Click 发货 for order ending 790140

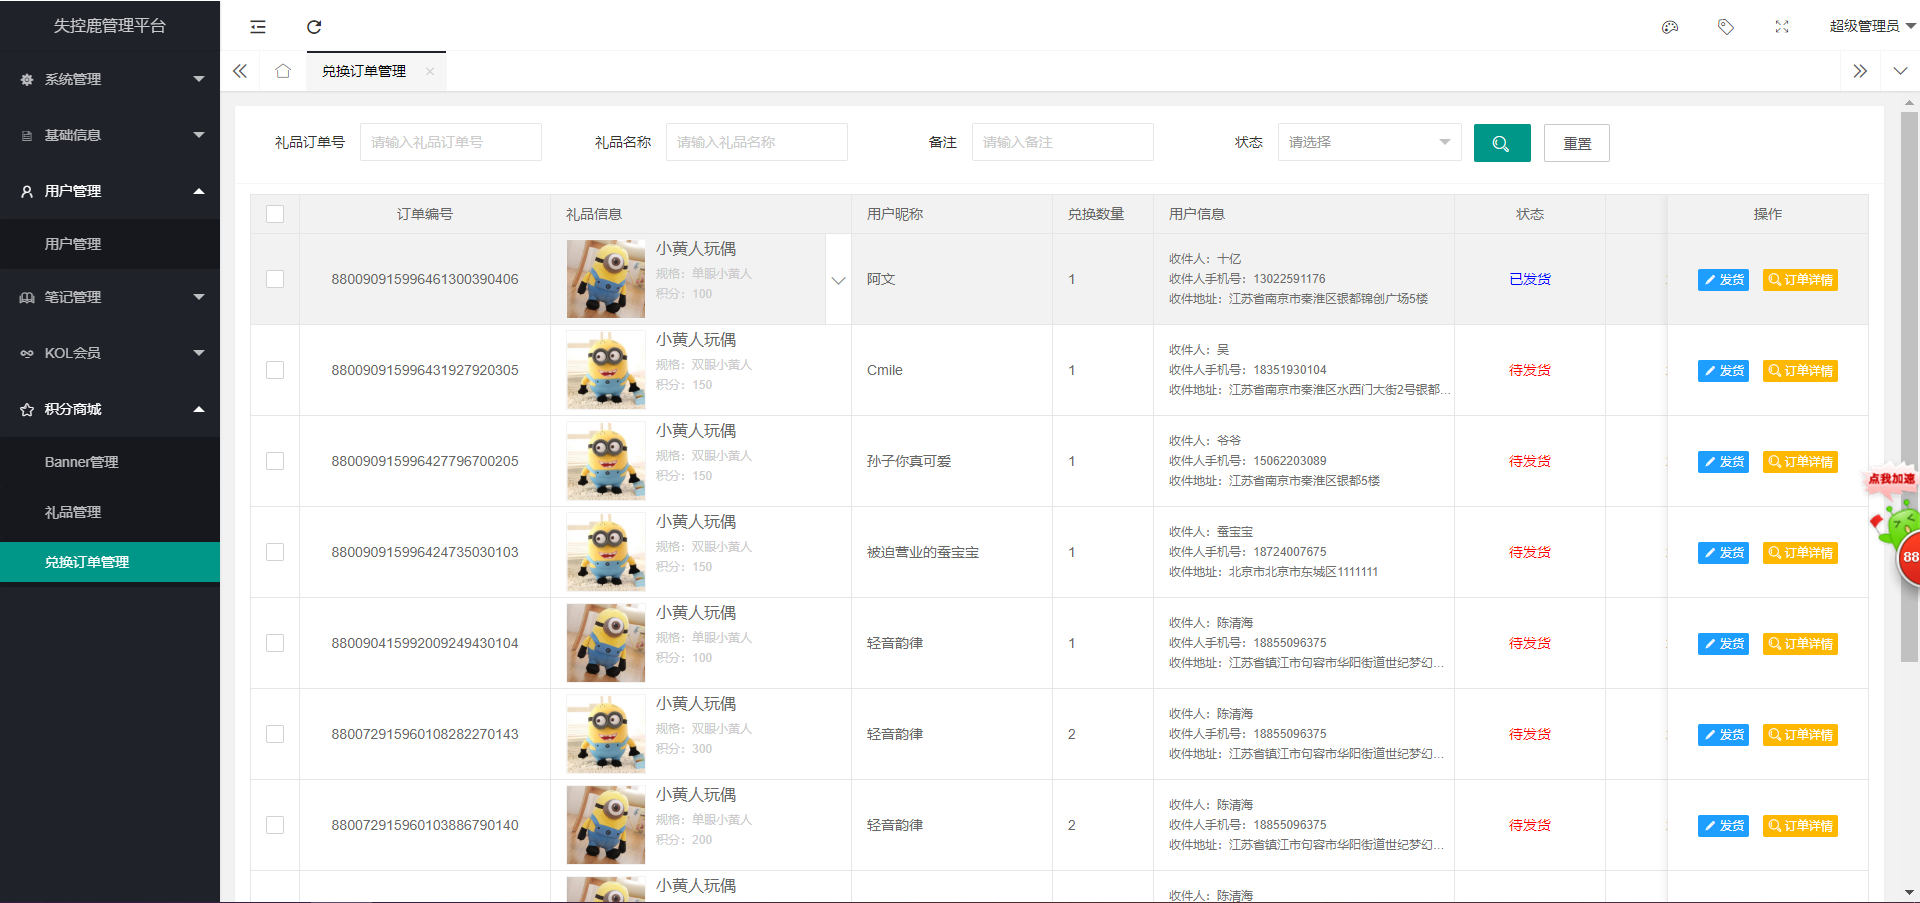click(1724, 826)
